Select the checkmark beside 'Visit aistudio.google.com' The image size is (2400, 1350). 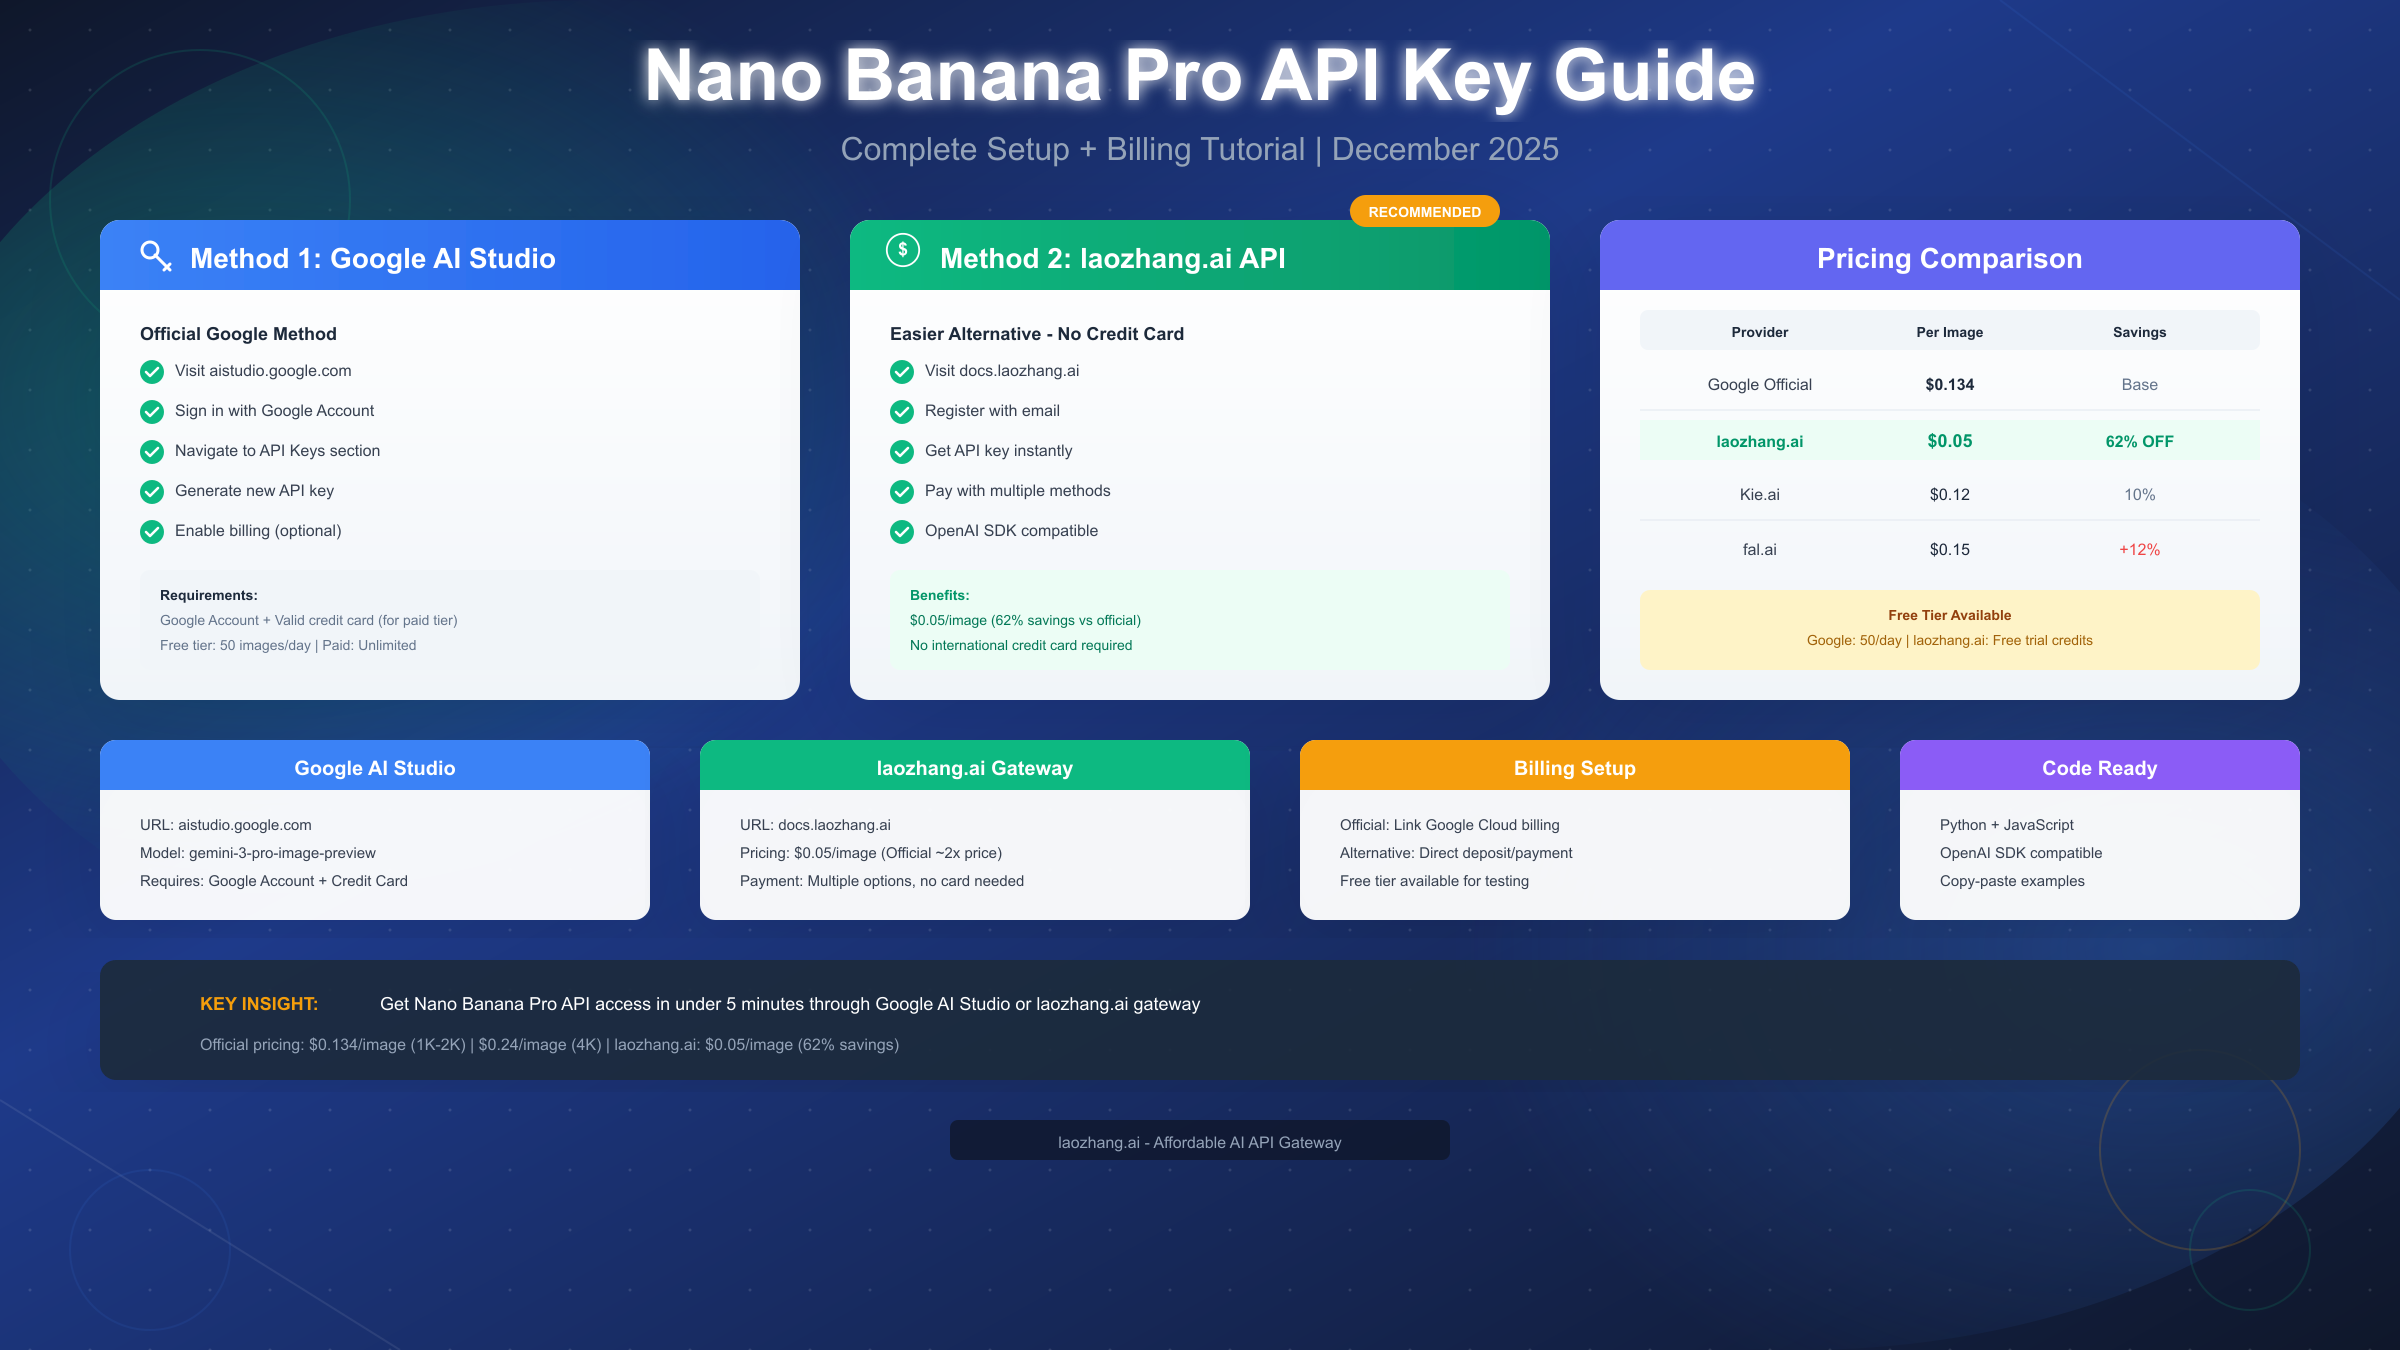152,371
